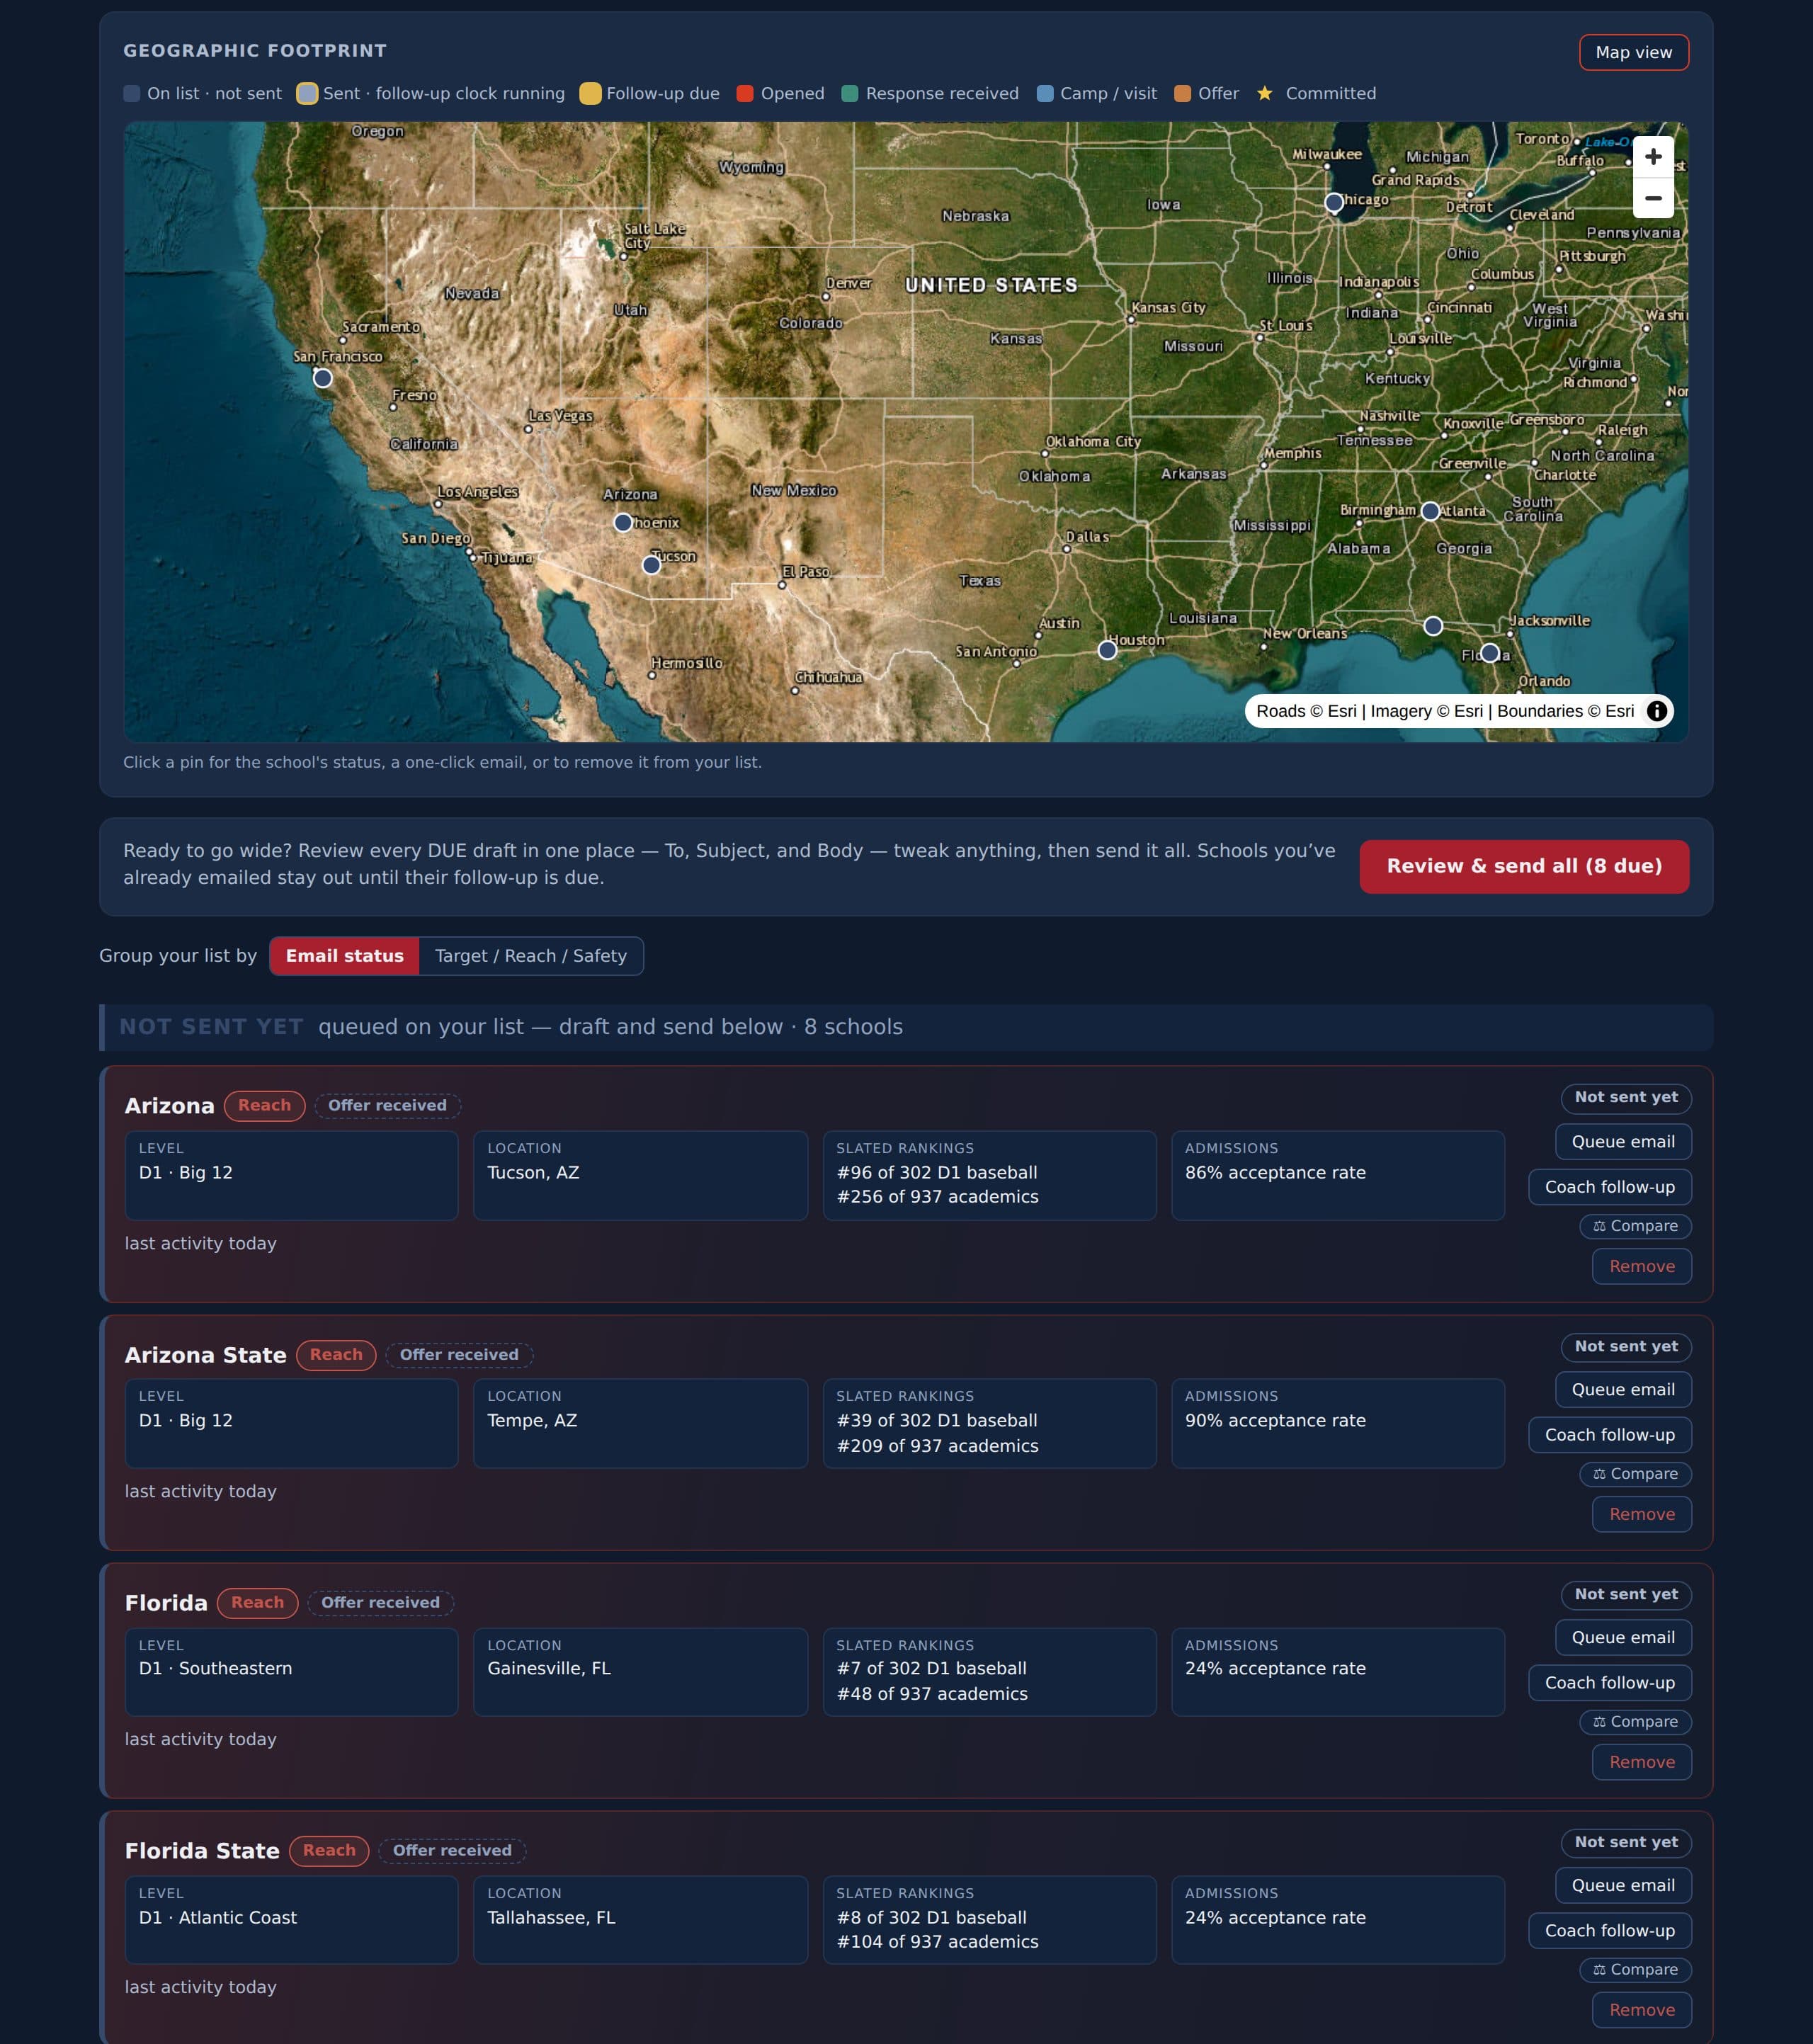Open Coach follow-up for Arizona
The width and height of the screenshot is (1813, 2044).
pos(1610,1187)
